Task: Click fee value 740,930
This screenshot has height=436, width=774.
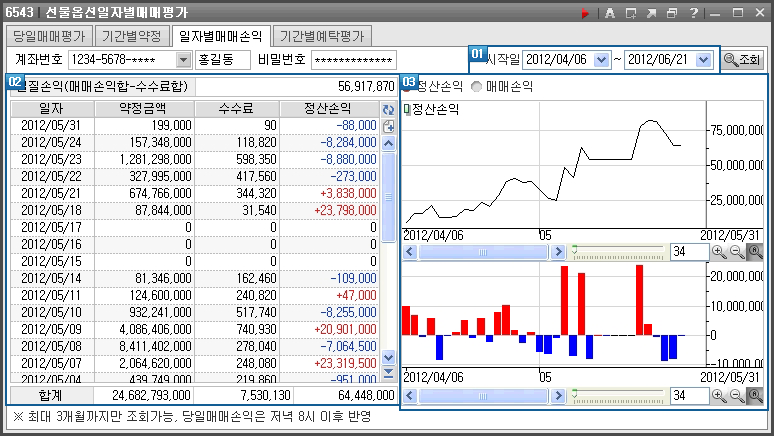Action: pos(256,329)
